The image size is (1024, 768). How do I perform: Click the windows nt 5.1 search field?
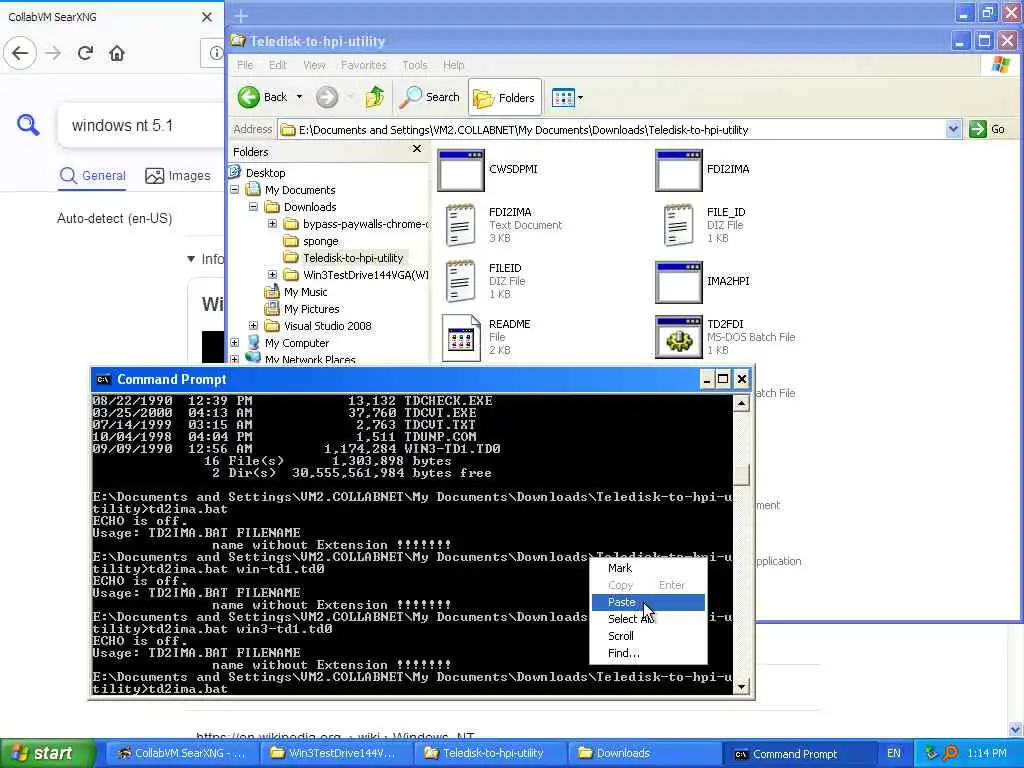pyautogui.click(x=141, y=125)
